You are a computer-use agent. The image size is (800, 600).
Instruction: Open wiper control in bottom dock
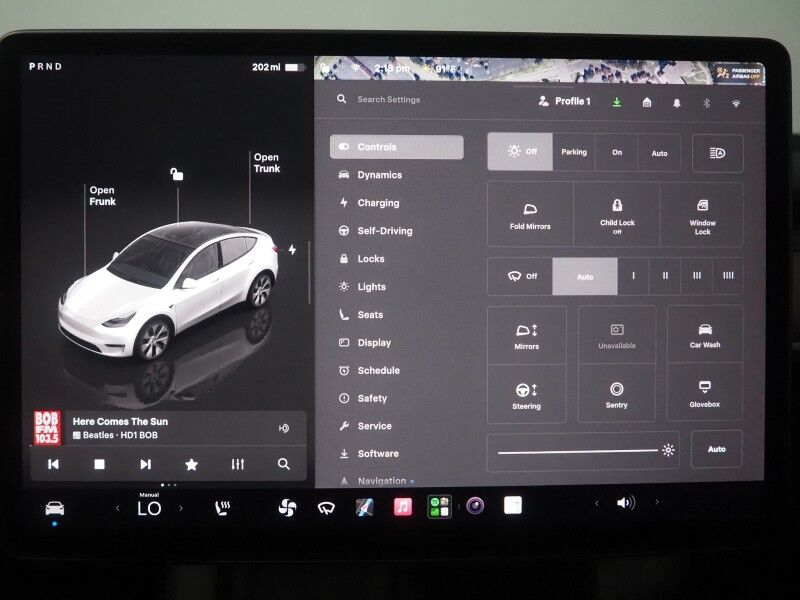point(327,508)
